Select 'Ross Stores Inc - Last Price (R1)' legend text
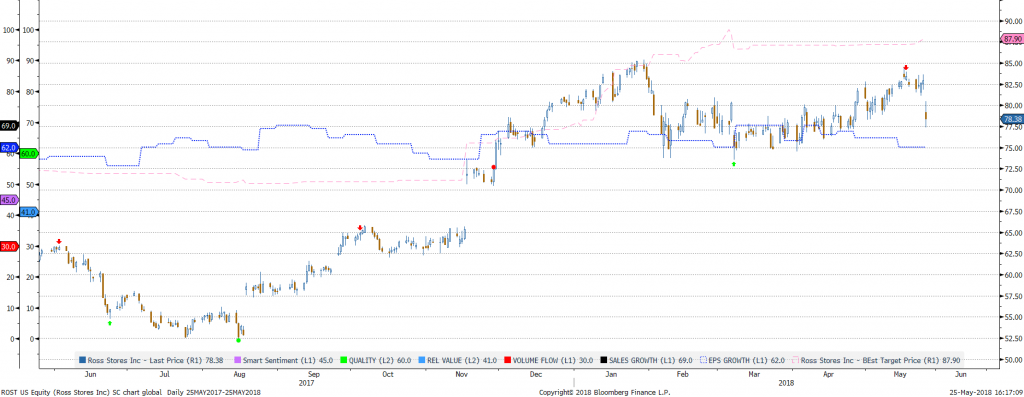Image resolution: width=1024 pixels, height=397 pixels. pyautogui.click(x=145, y=359)
